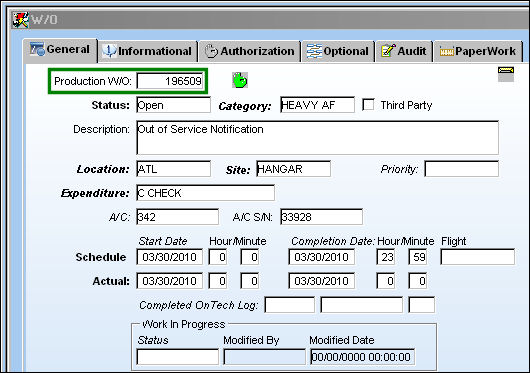The image size is (530, 373).
Task: Click the Status field showing Open
Action: coord(174,105)
